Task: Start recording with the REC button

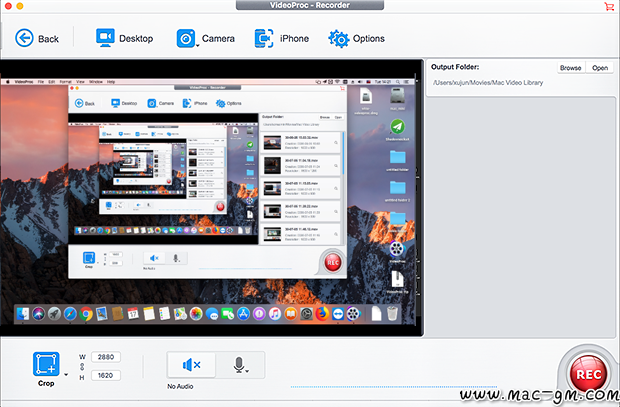Action: [x=588, y=374]
